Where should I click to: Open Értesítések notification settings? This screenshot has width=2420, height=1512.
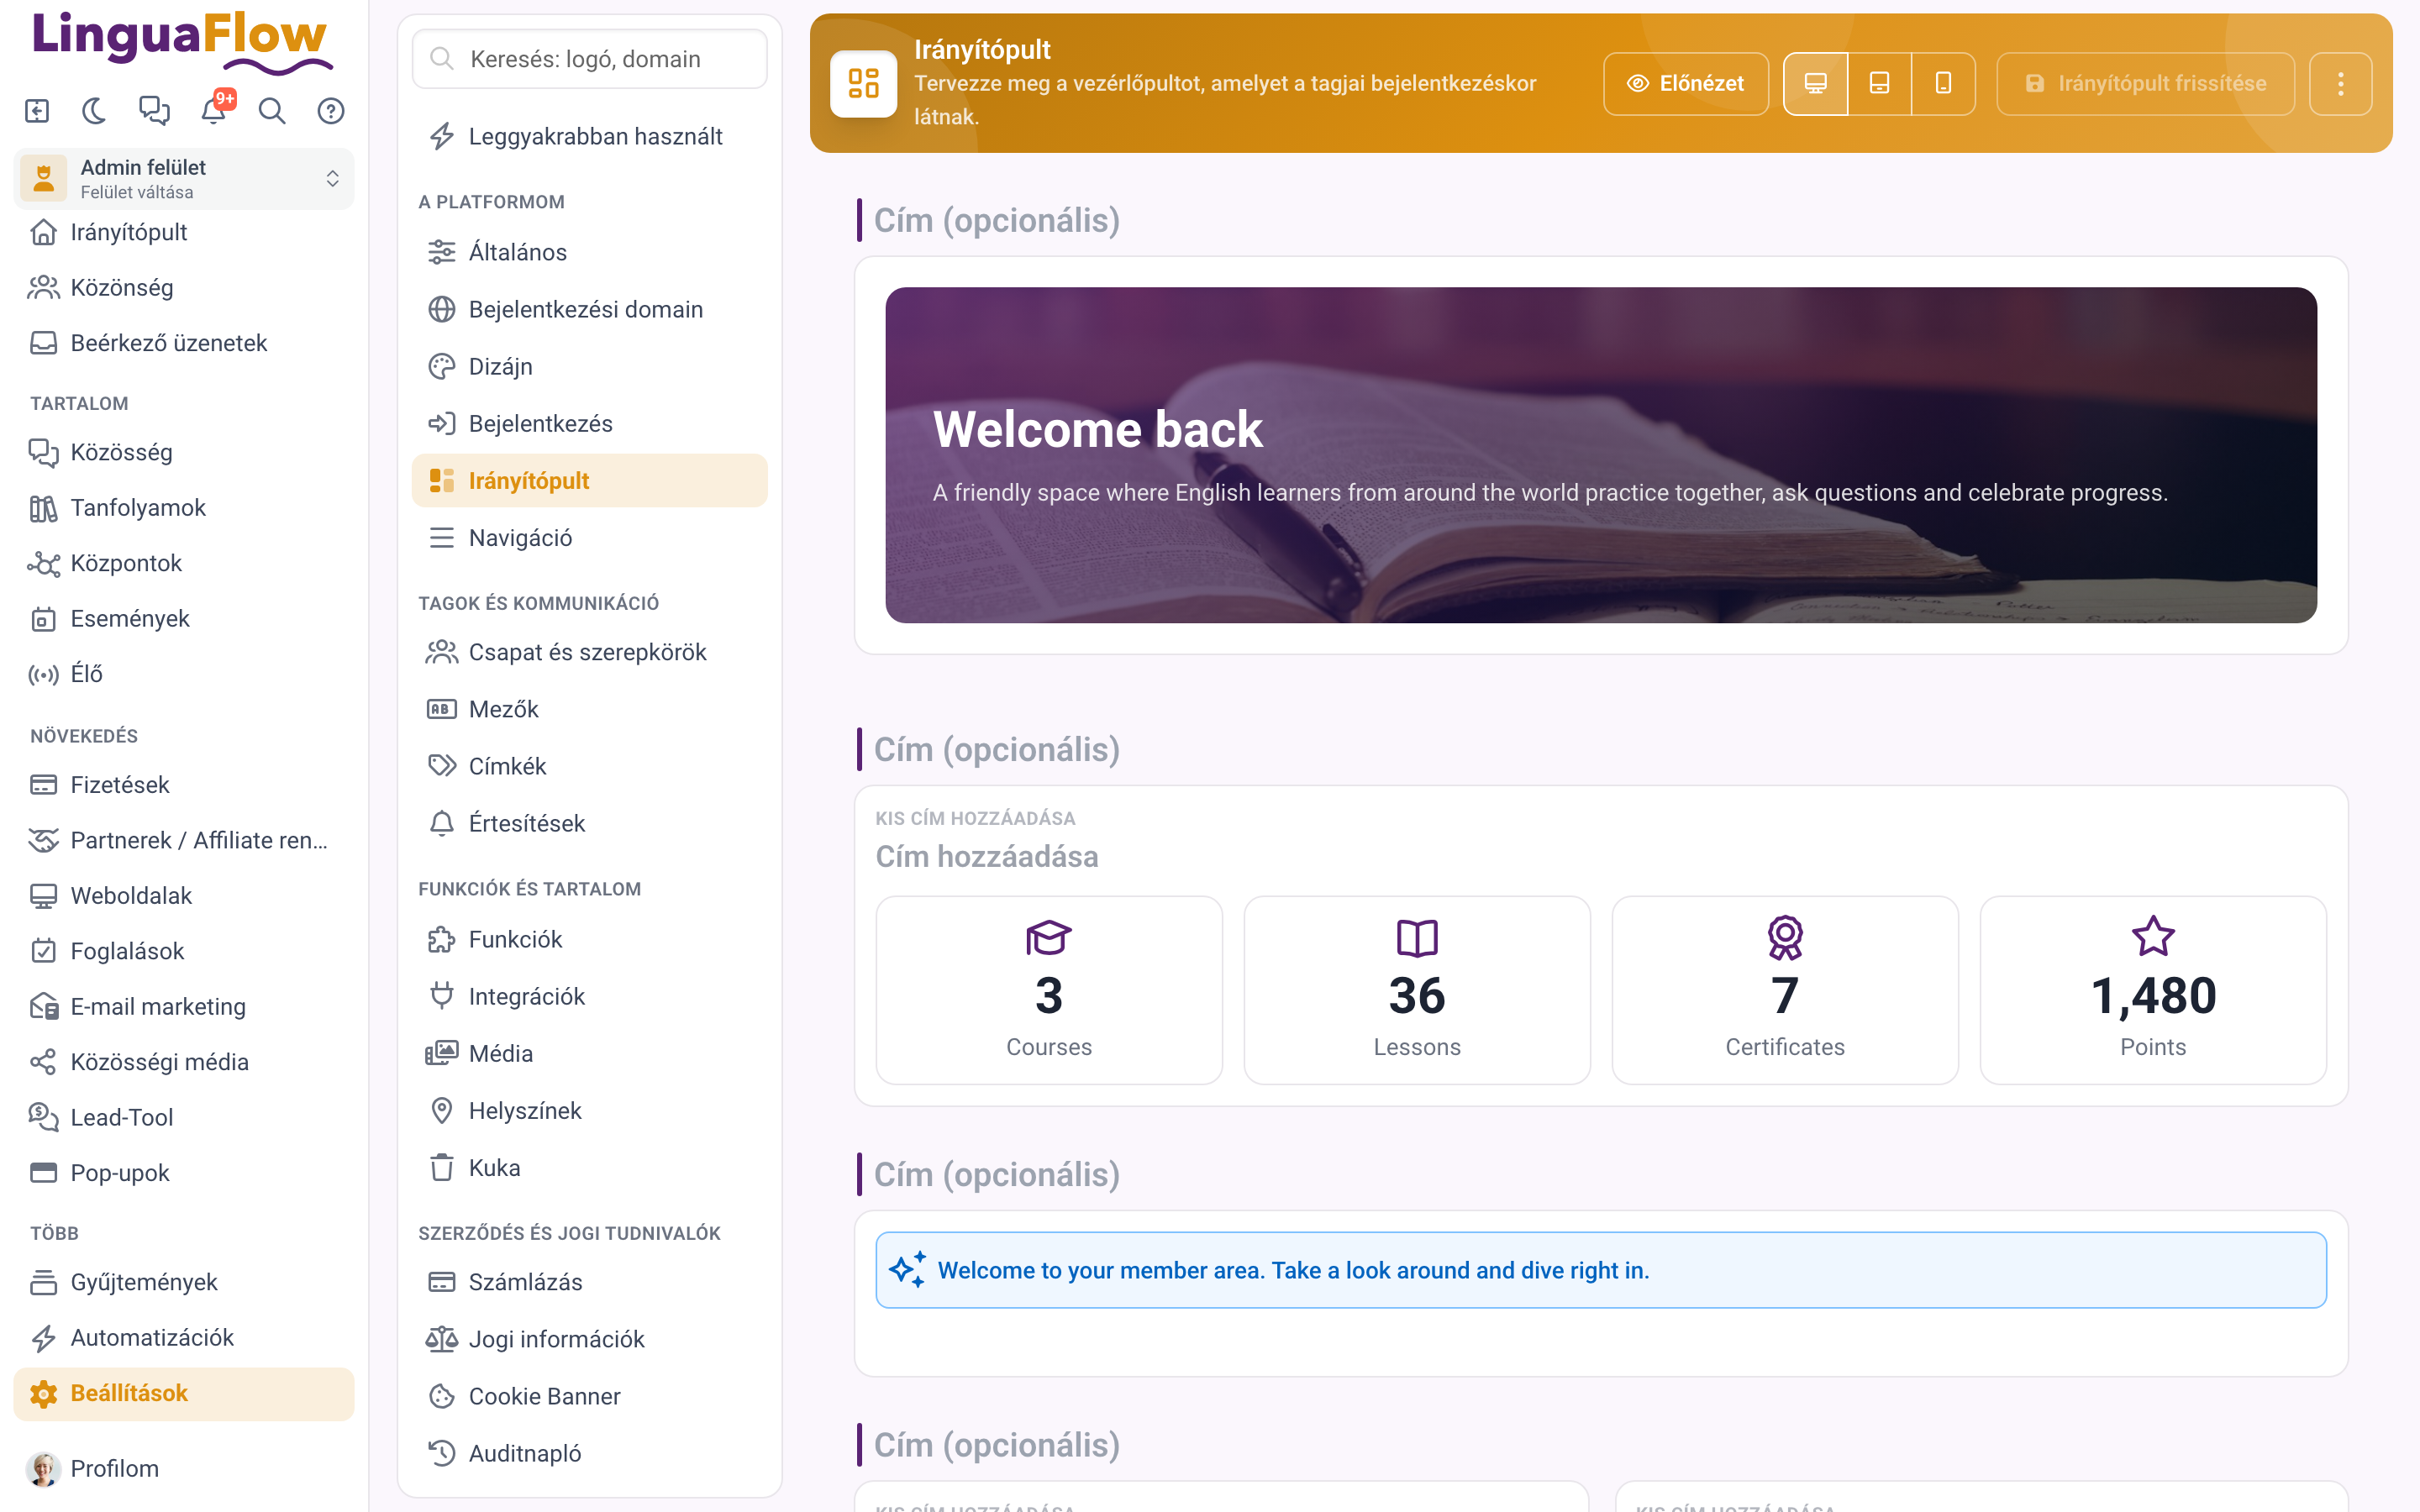[x=590, y=823]
